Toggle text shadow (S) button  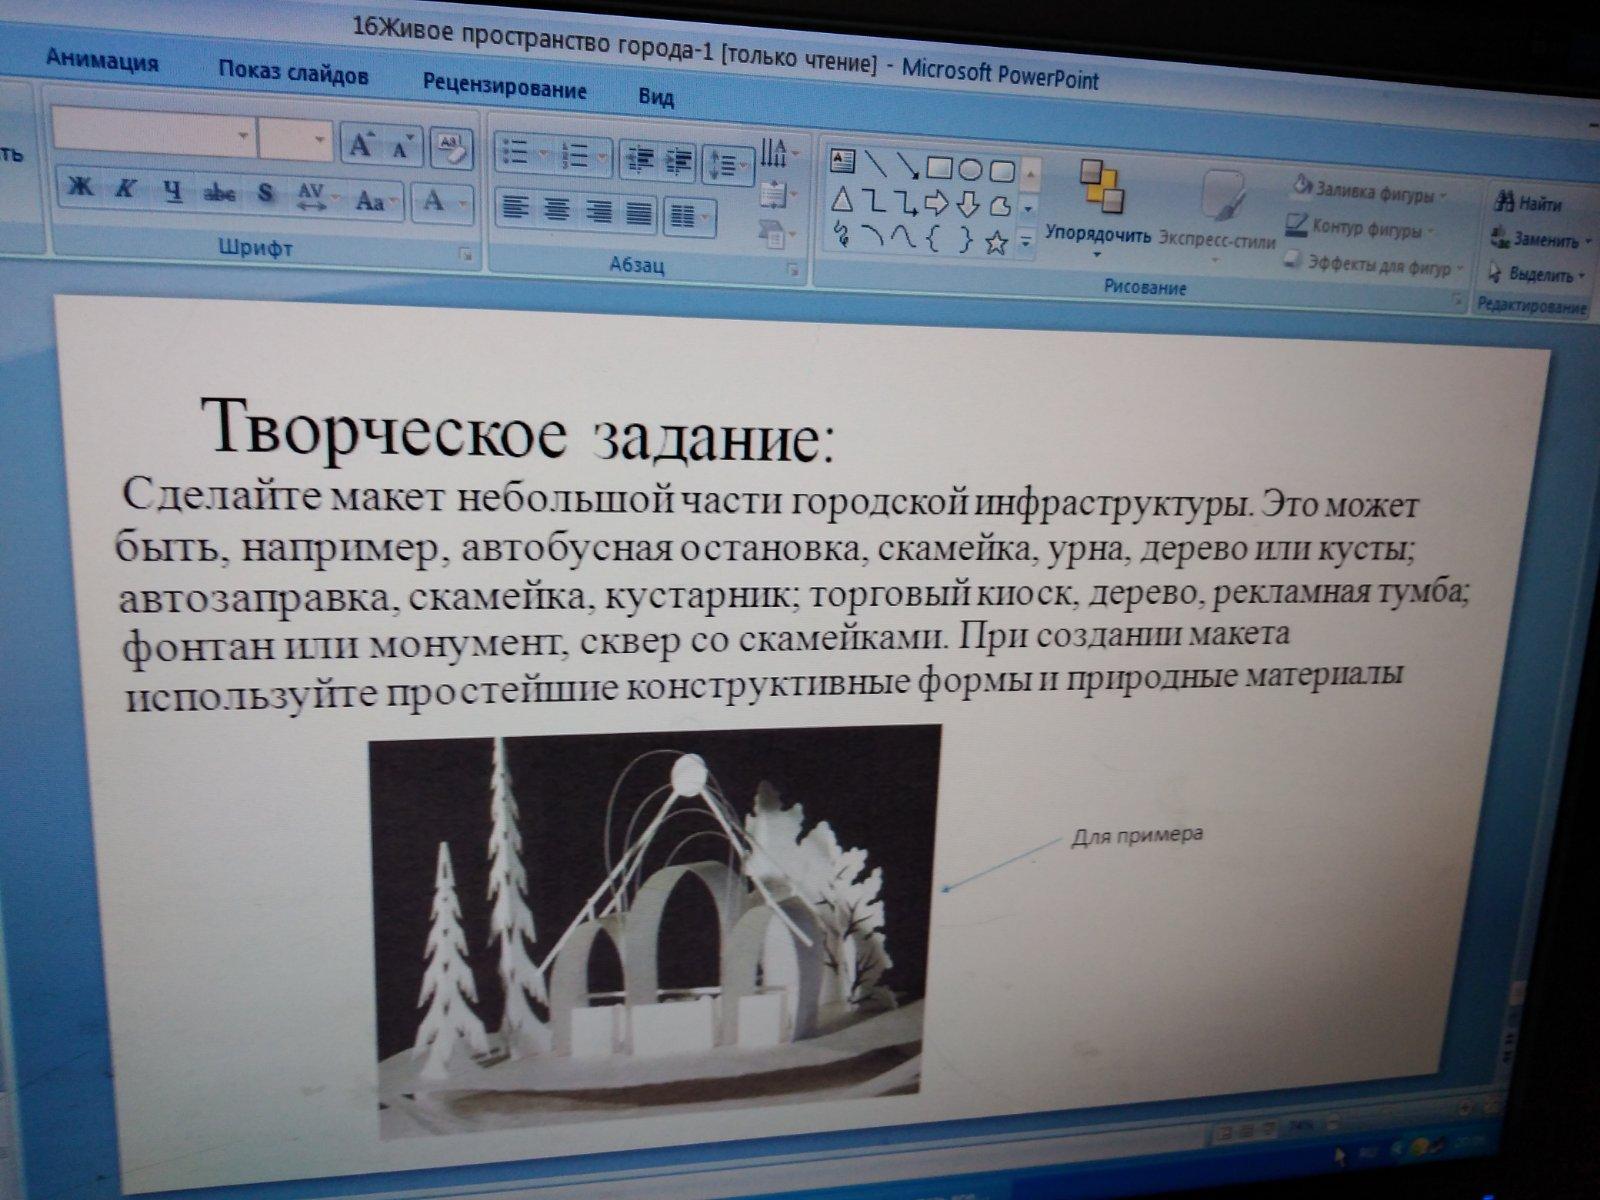265,195
